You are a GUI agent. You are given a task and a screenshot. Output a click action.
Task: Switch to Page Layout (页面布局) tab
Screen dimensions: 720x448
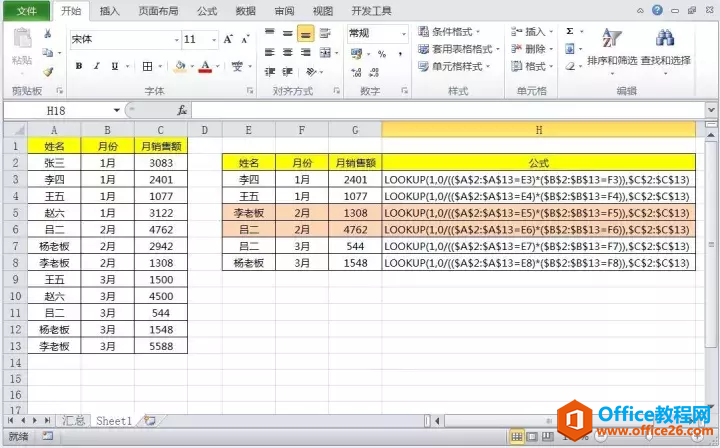158,11
